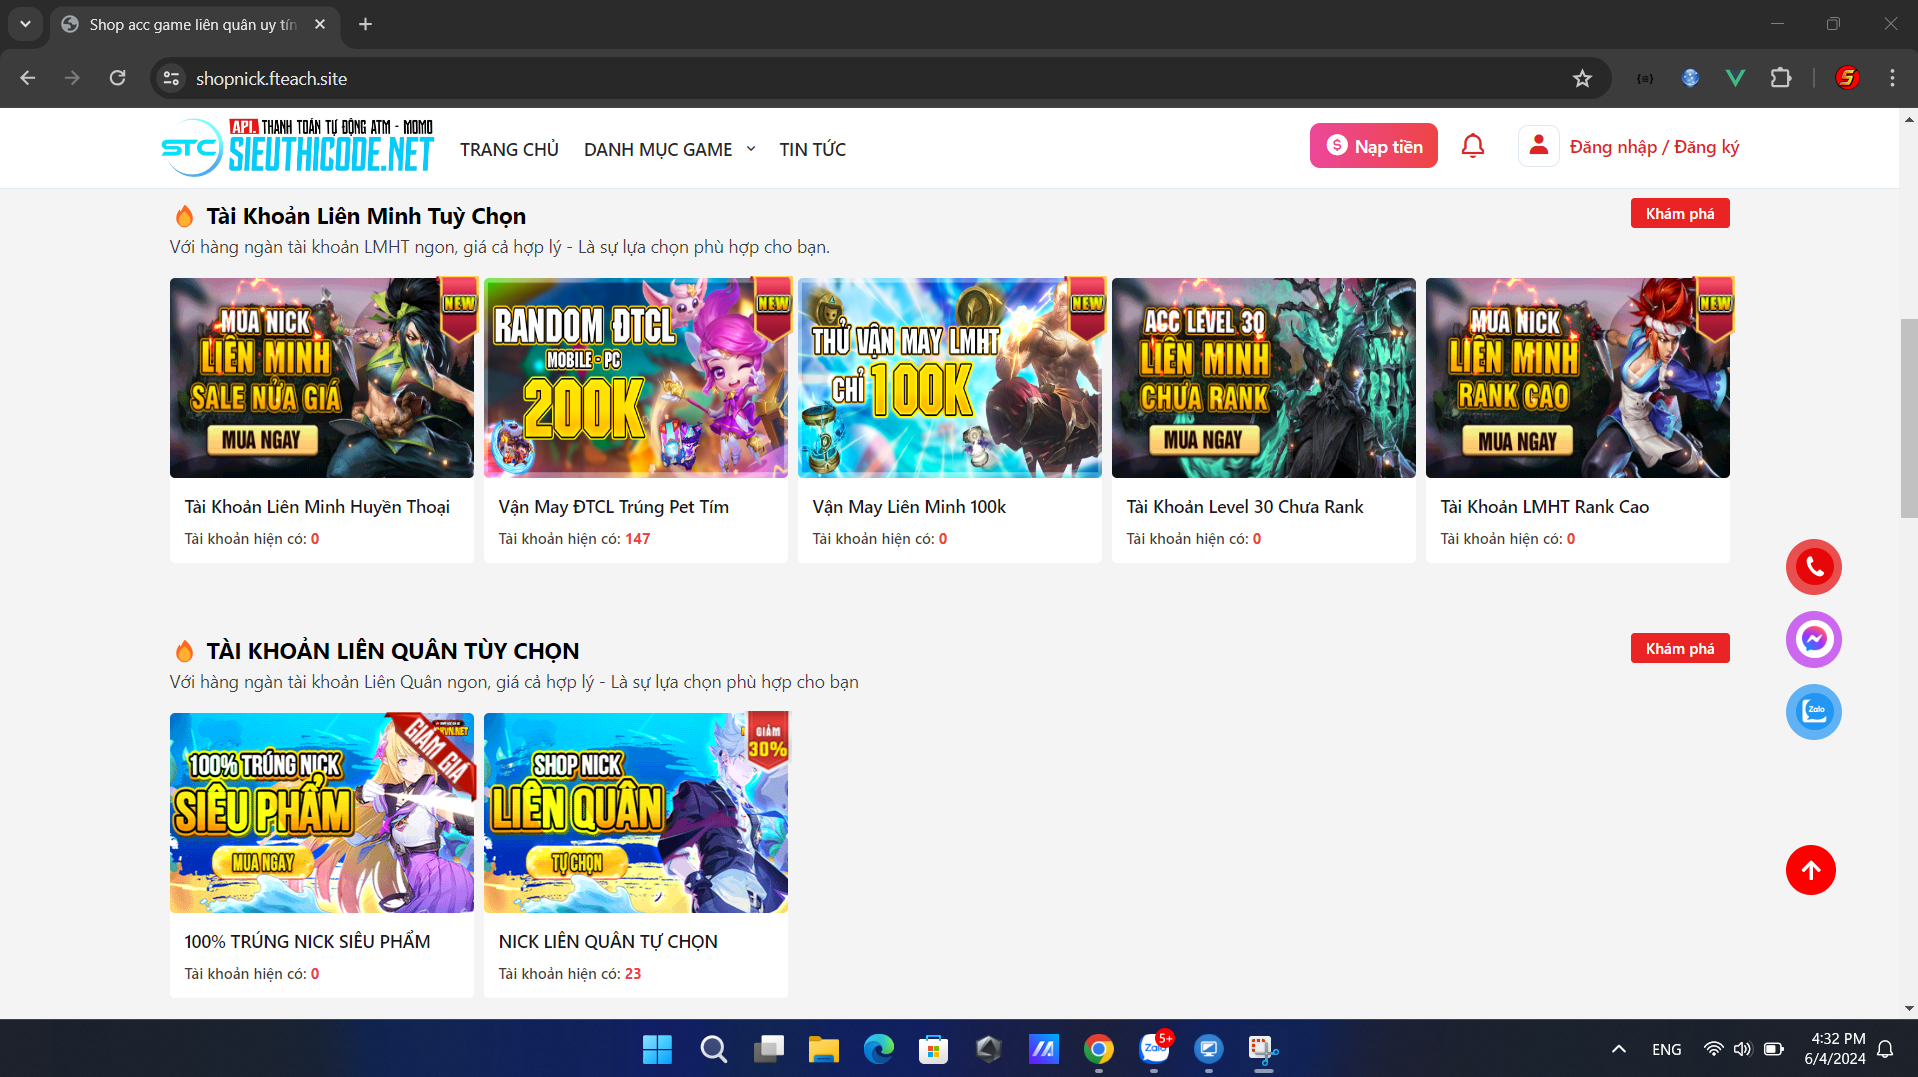
Task: Click the Đăng nhập / Đăng ký link
Action: 1654,147
